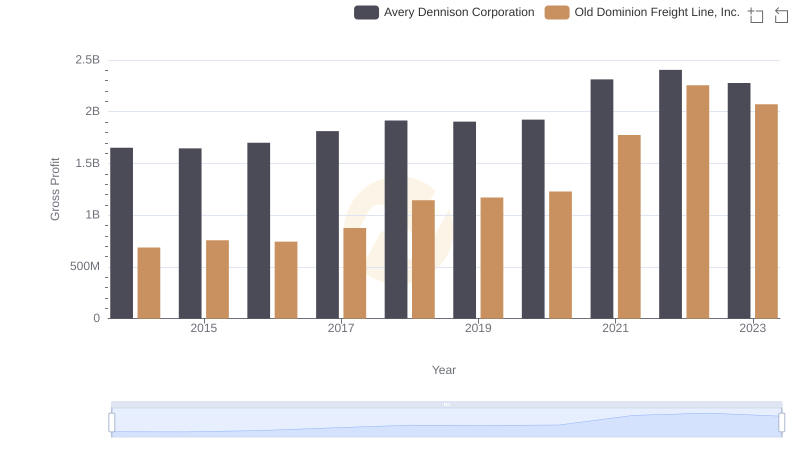Toggle Avery Dennison Corporation legend swatch
Screen dimensions: 800x461
click(366, 12)
